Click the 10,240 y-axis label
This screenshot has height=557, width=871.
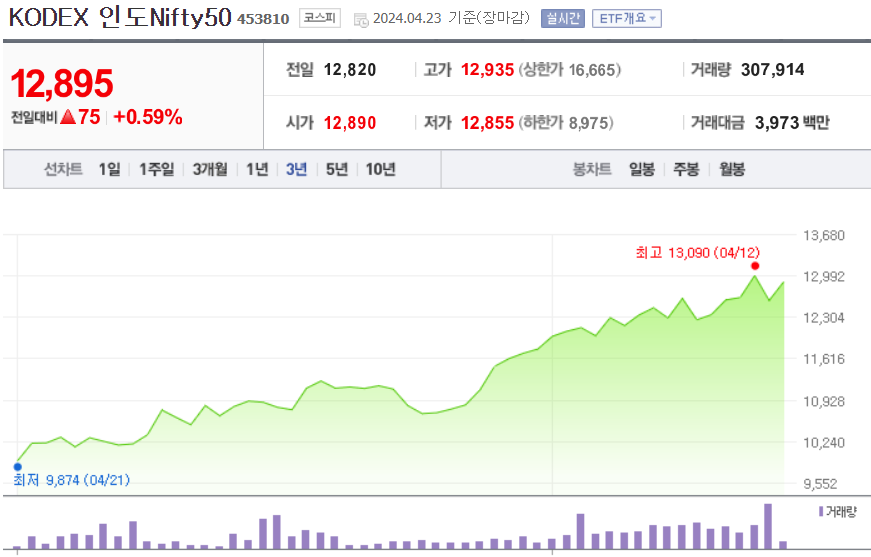coord(824,443)
